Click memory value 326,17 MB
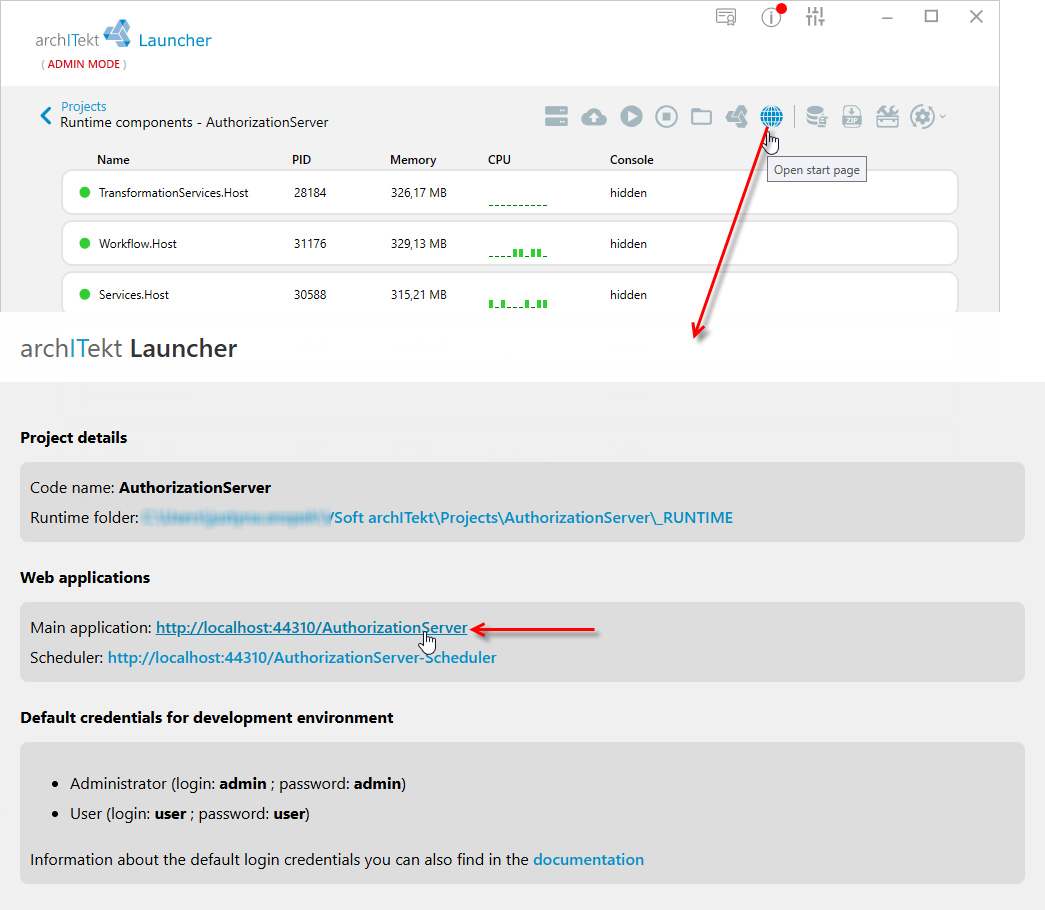This screenshot has width=1045, height=910. pyautogui.click(x=419, y=193)
